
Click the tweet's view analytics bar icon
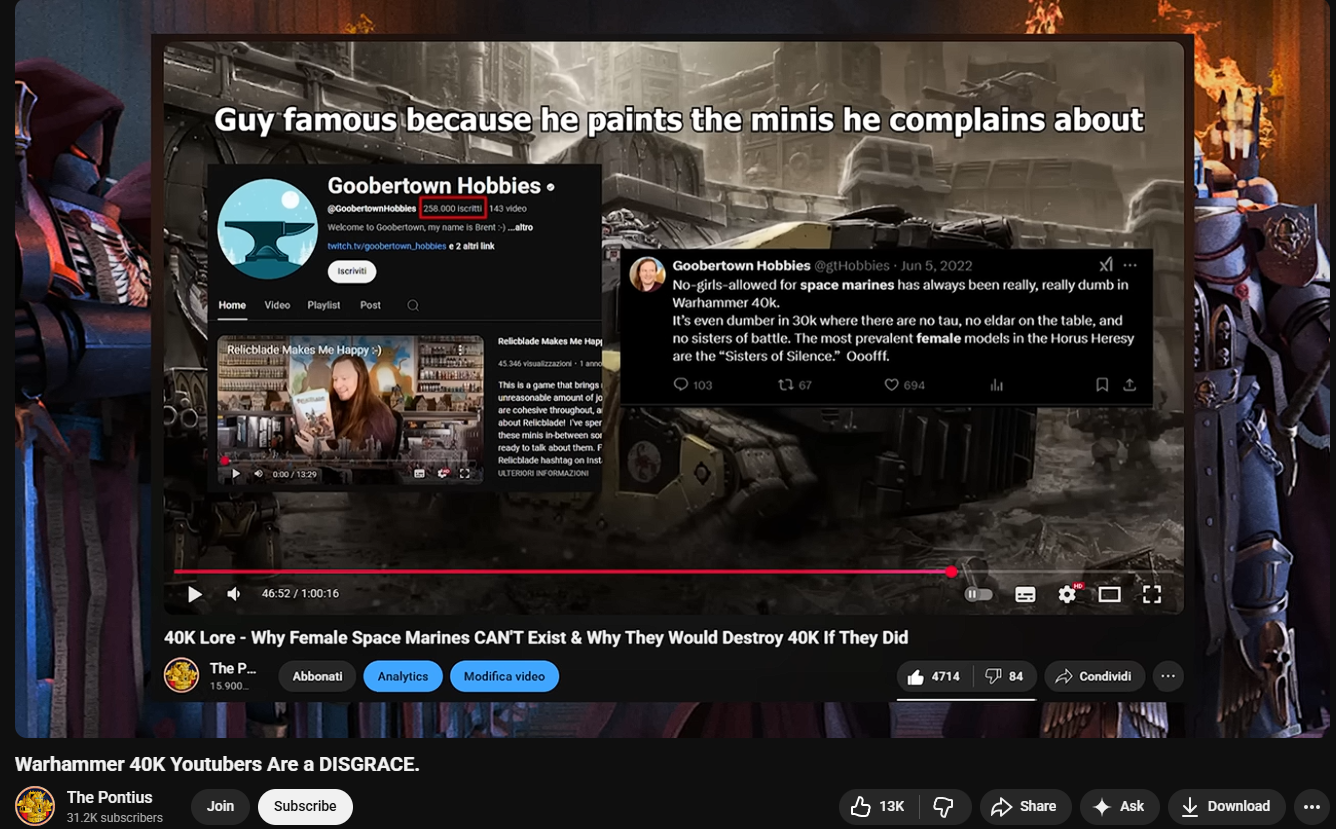(996, 385)
